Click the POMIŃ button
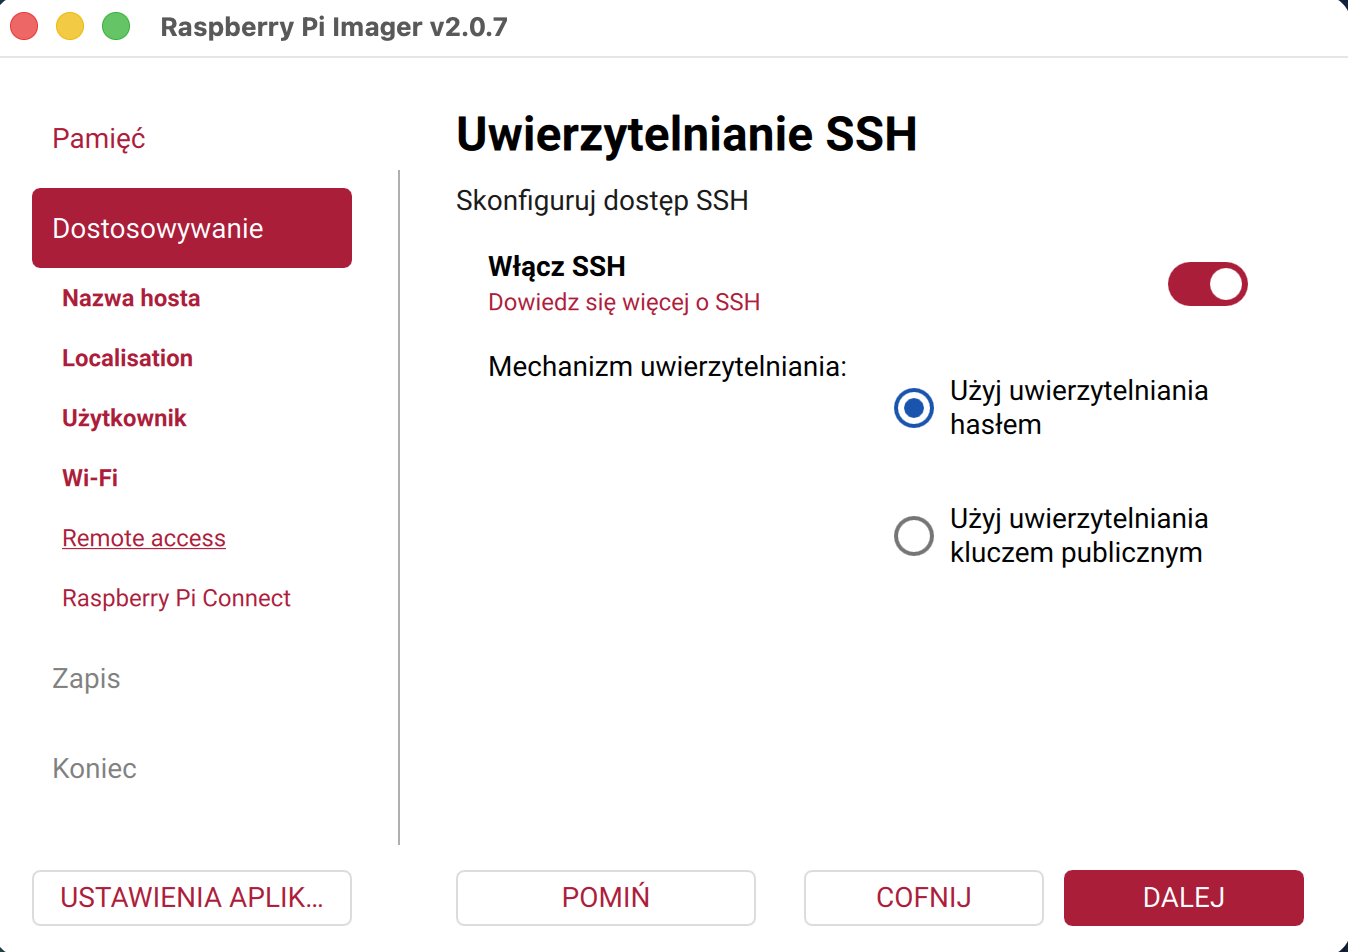Screen dimensions: 1348x952 point(605,897)
